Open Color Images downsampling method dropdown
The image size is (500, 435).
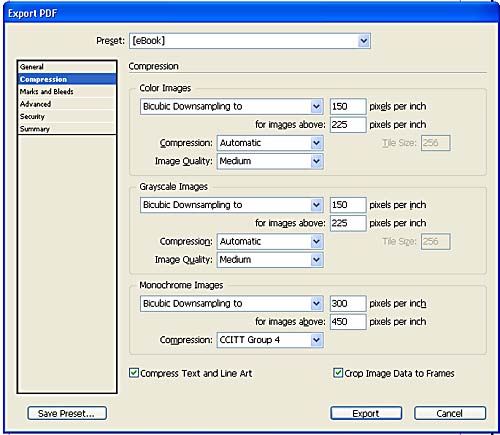(232, 106)
